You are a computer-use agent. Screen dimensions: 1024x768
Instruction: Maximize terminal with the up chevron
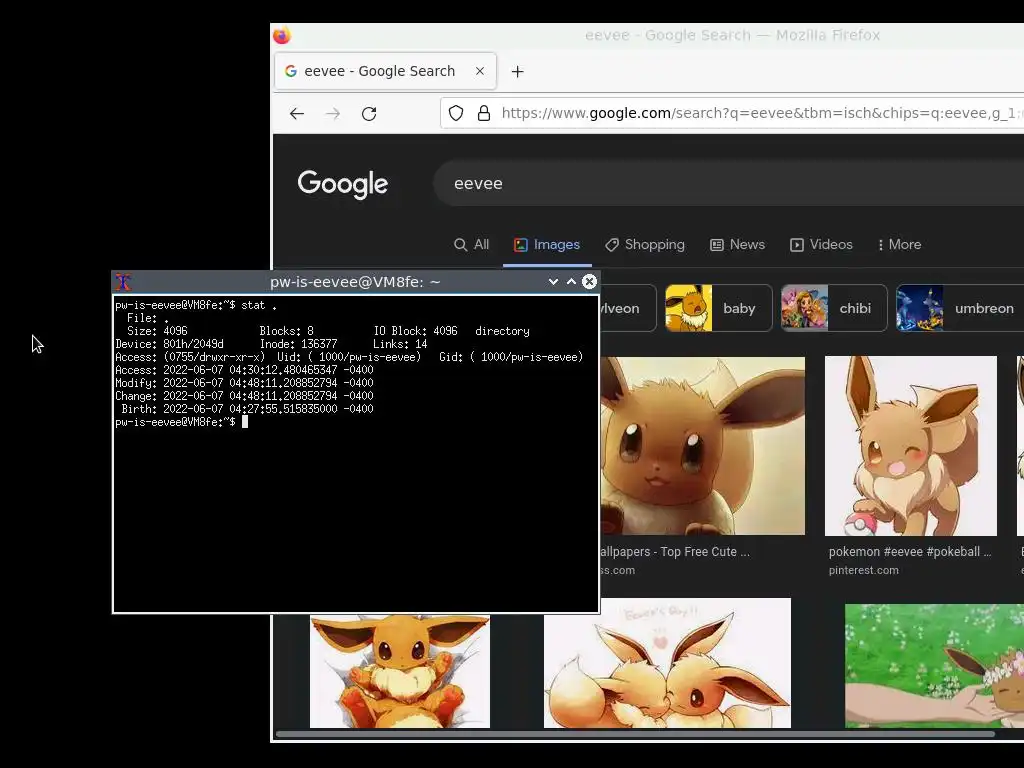[571, 281]
